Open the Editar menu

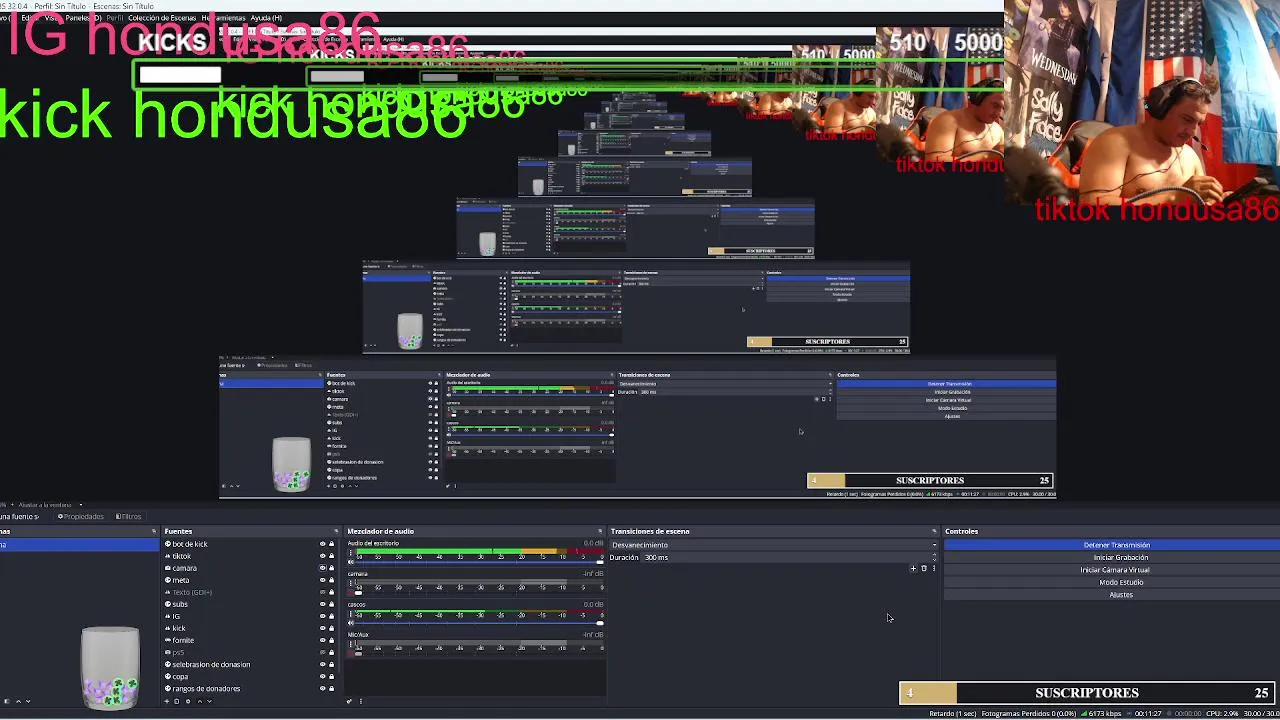(x=30, y=18)
